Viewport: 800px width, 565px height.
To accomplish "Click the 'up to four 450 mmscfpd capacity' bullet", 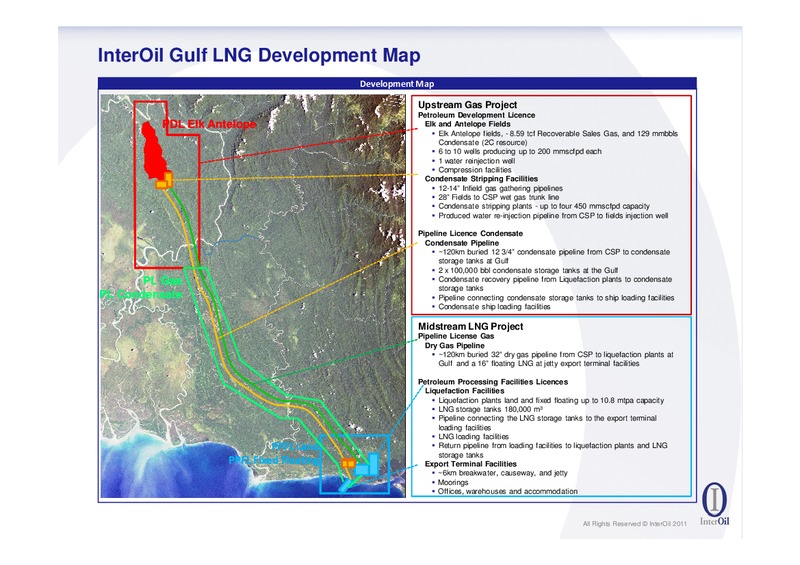I will pyautogui.click(x=541, y=206).
